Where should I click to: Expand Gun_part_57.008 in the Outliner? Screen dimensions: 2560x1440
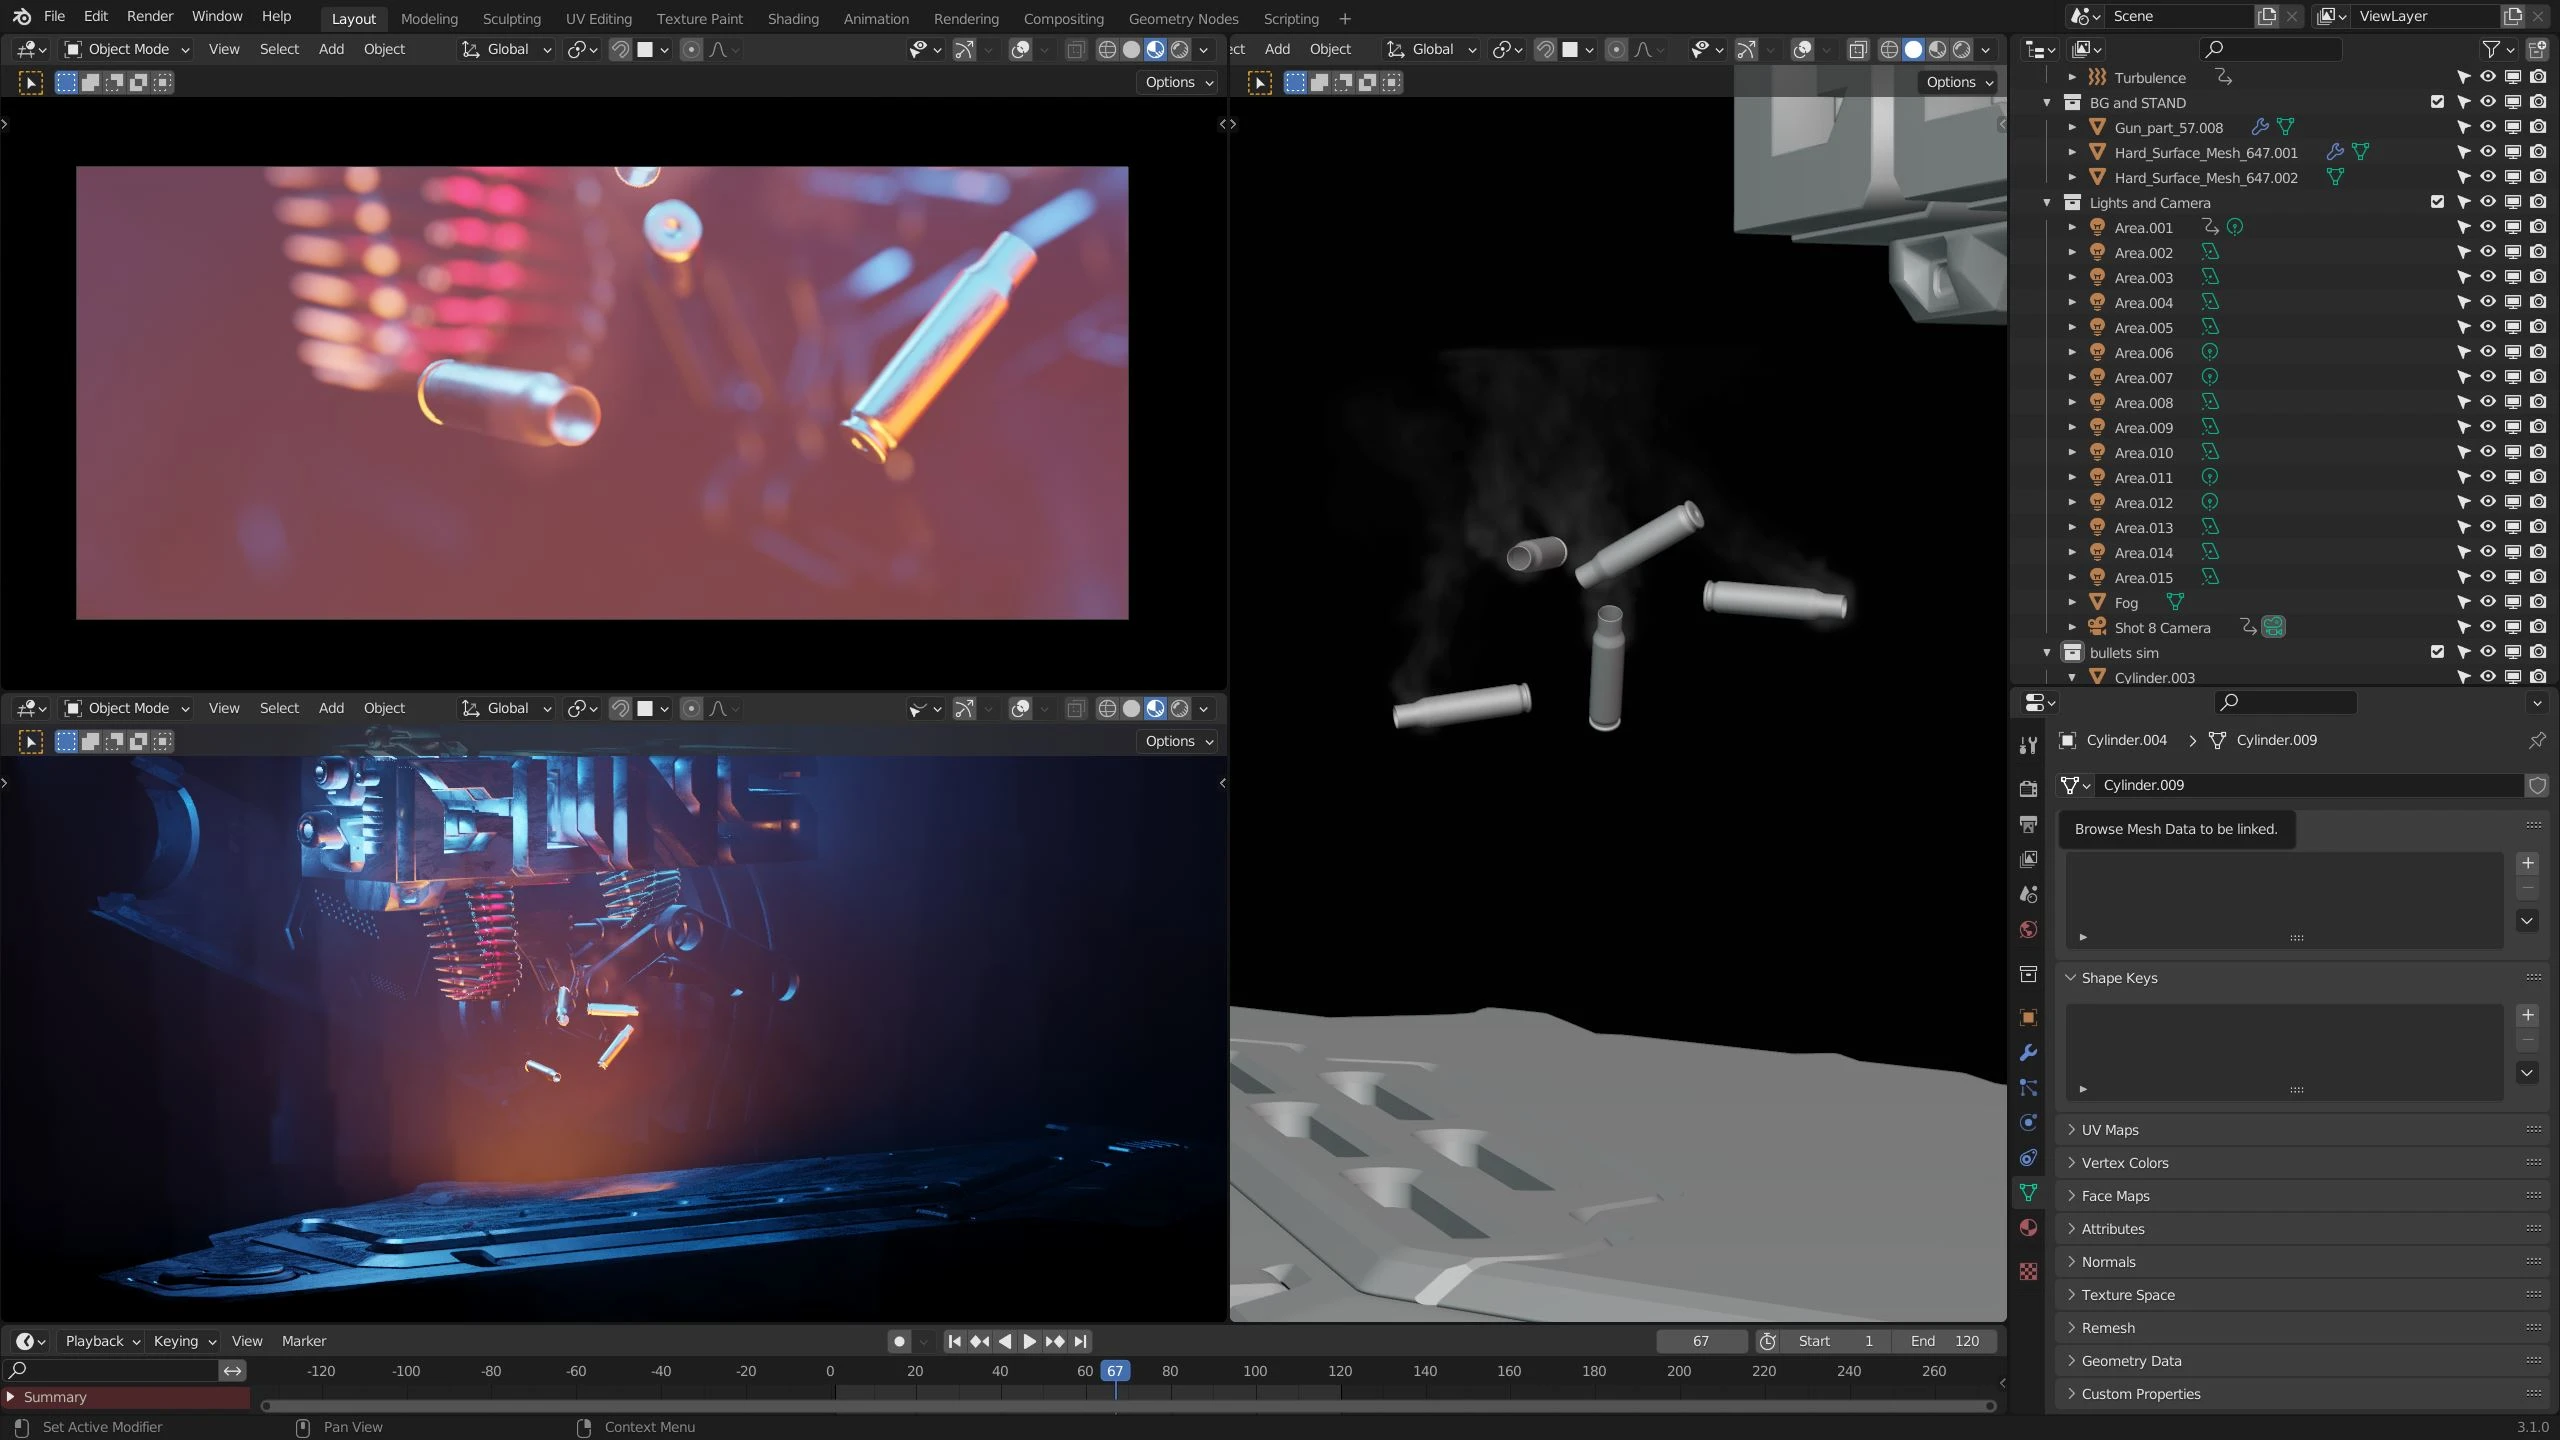(2071, 127)
